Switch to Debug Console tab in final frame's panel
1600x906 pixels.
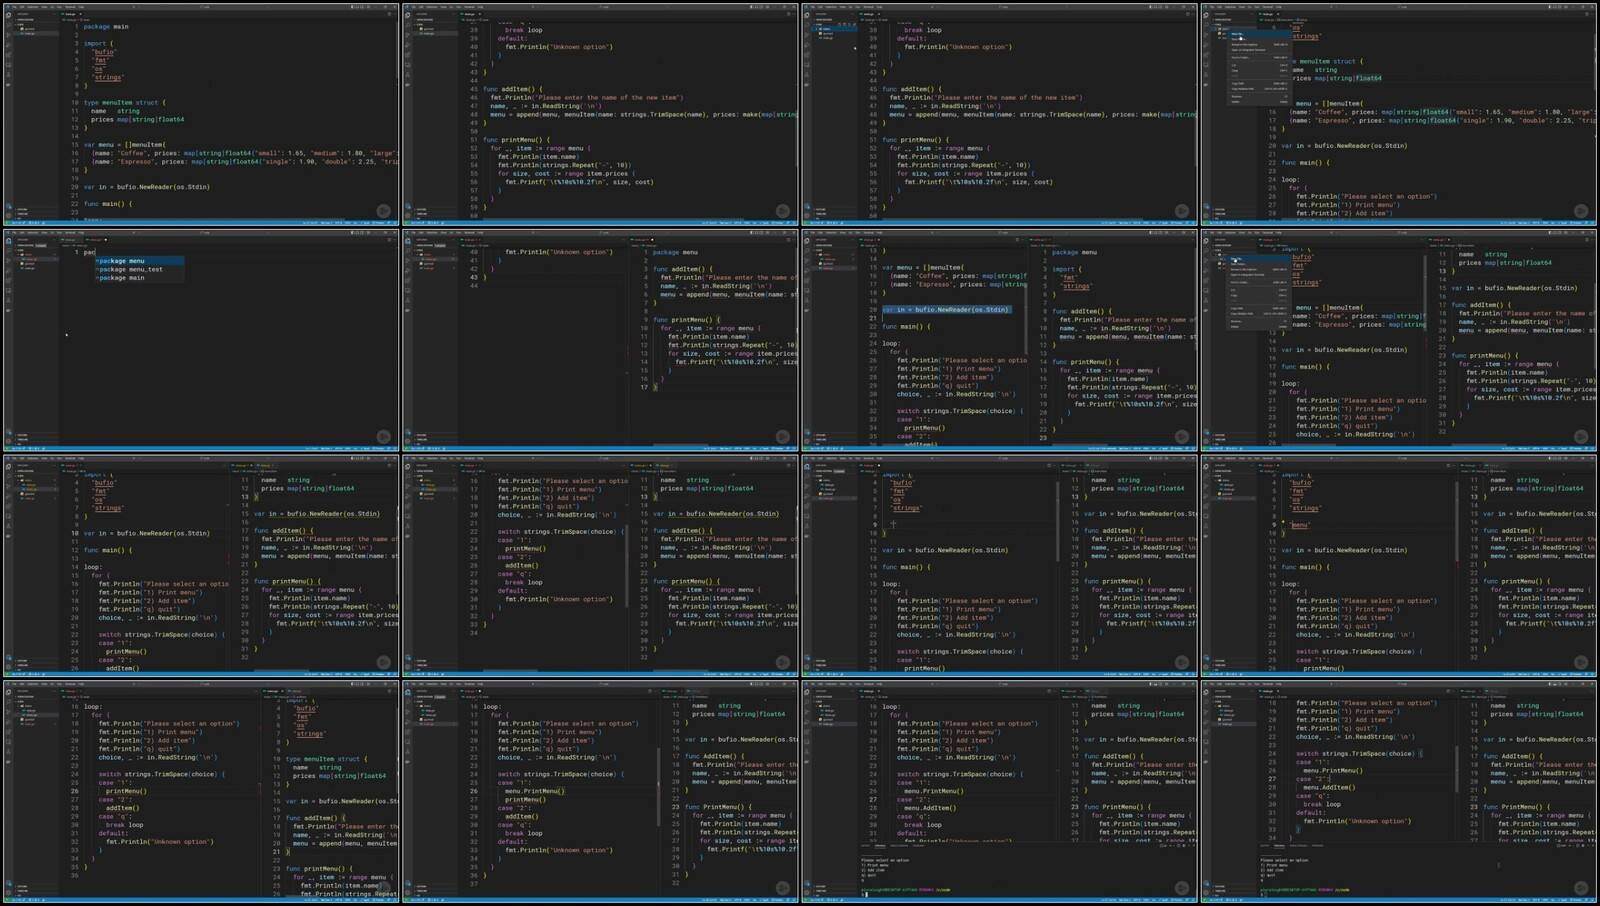click(x=1298, y=846)
